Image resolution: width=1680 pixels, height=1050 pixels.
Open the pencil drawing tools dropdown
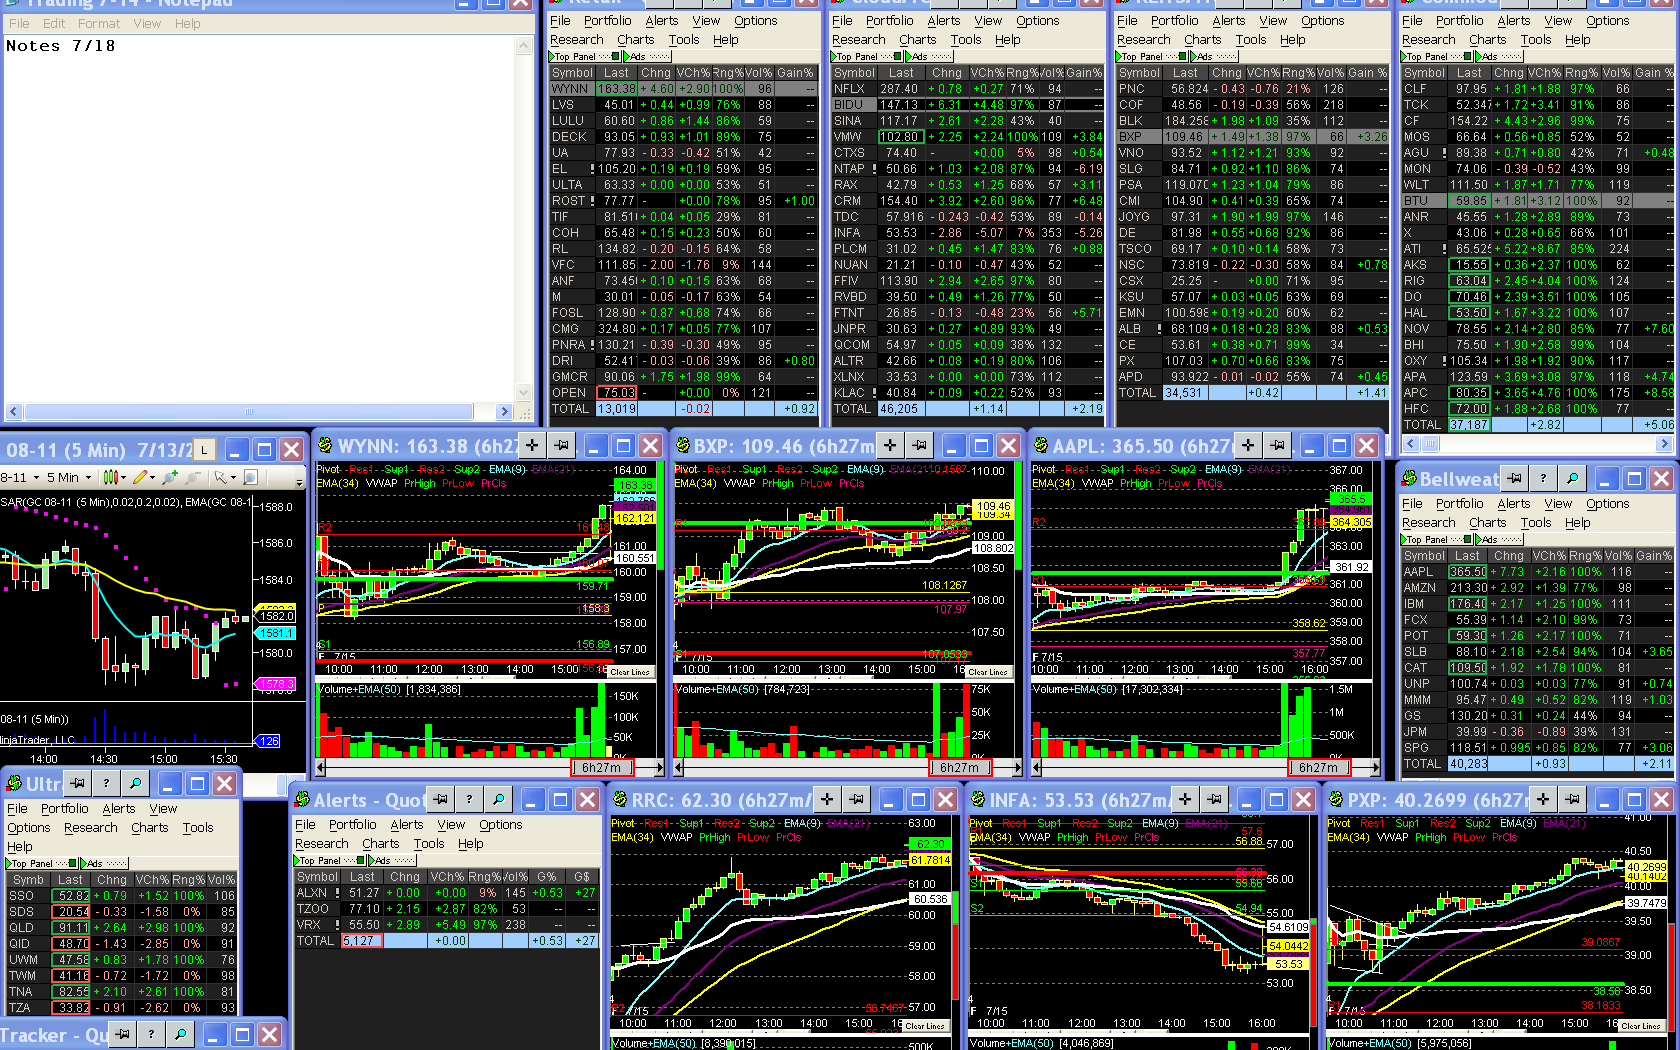click(144, 478)
